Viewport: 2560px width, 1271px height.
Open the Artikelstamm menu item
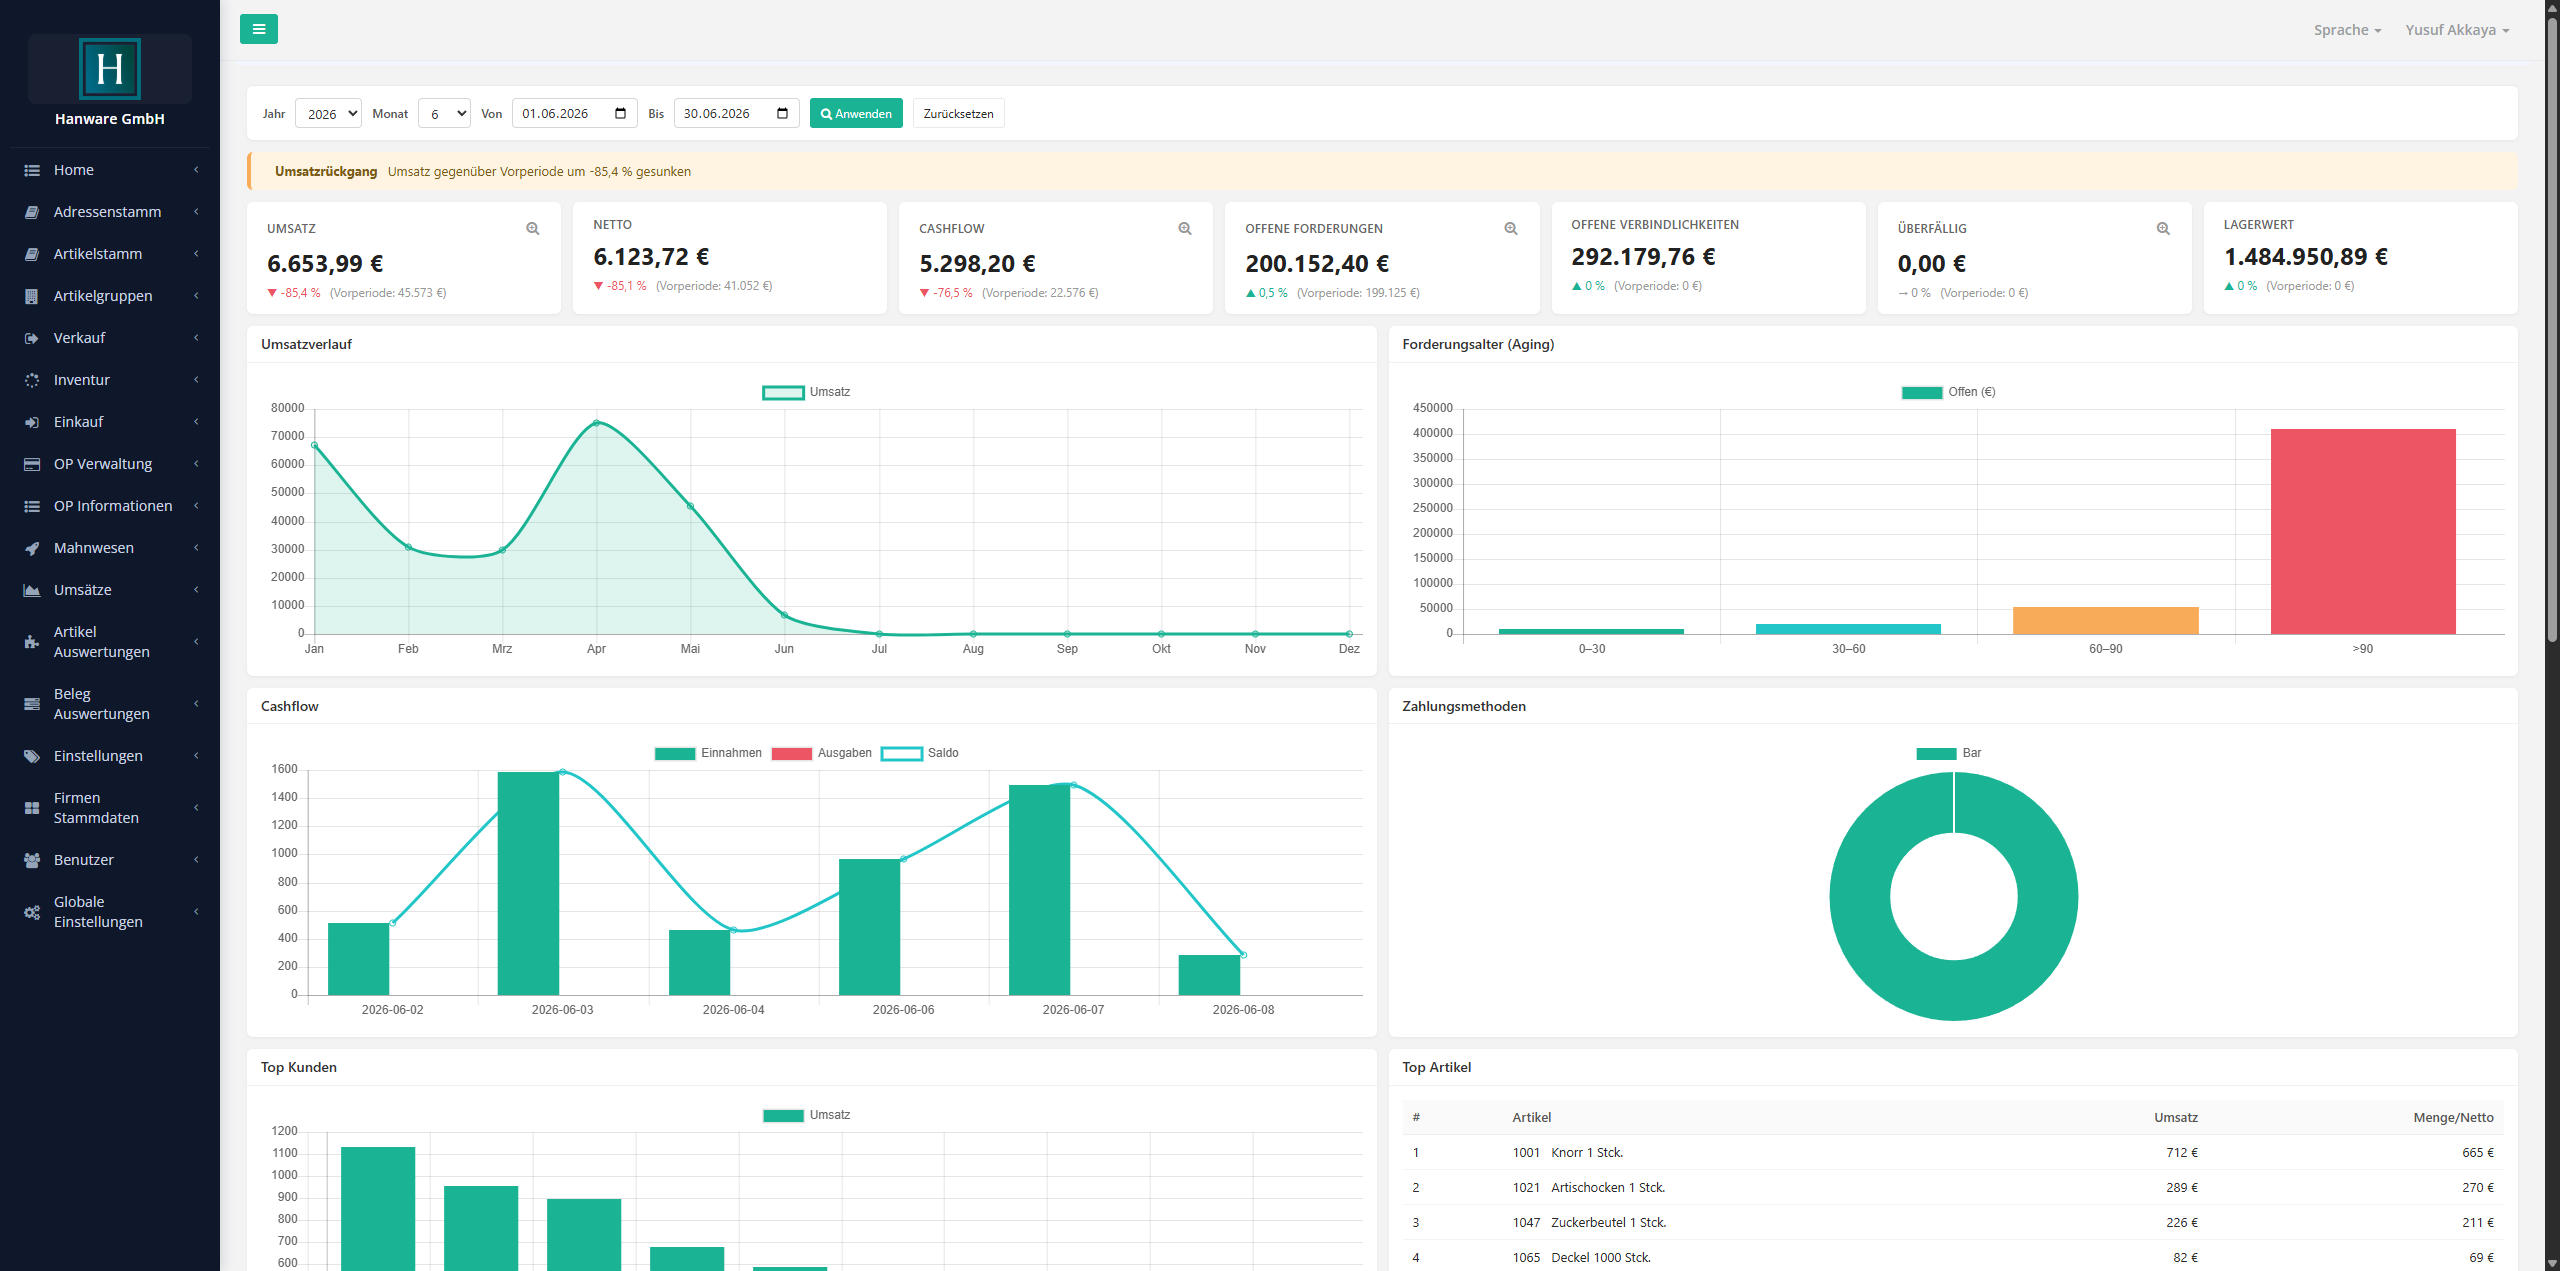(x=110, y=254)
